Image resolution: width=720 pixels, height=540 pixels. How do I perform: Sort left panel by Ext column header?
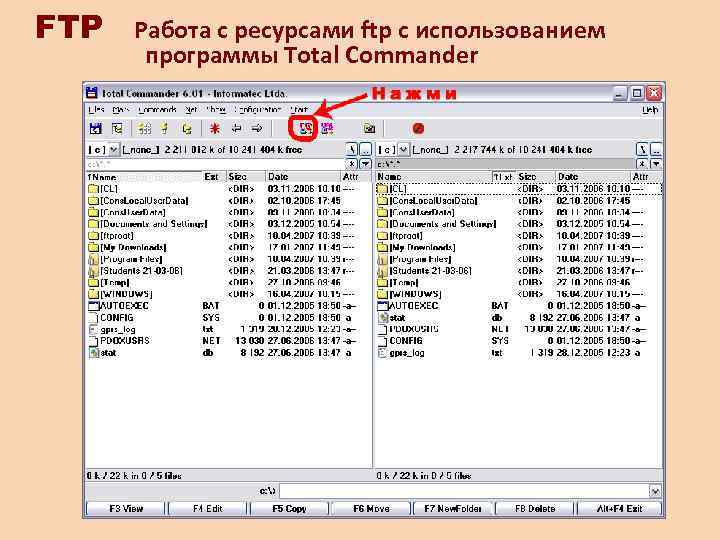[x=214, y=177]
